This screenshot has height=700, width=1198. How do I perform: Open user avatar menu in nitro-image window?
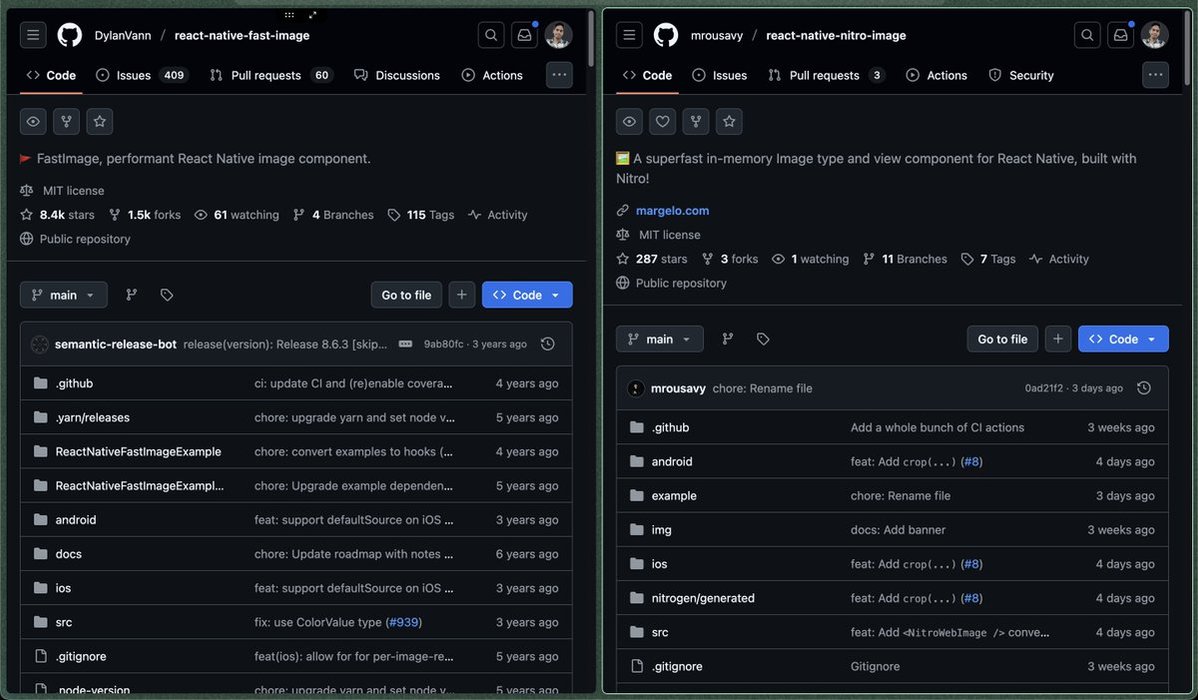pos(1154,35)
